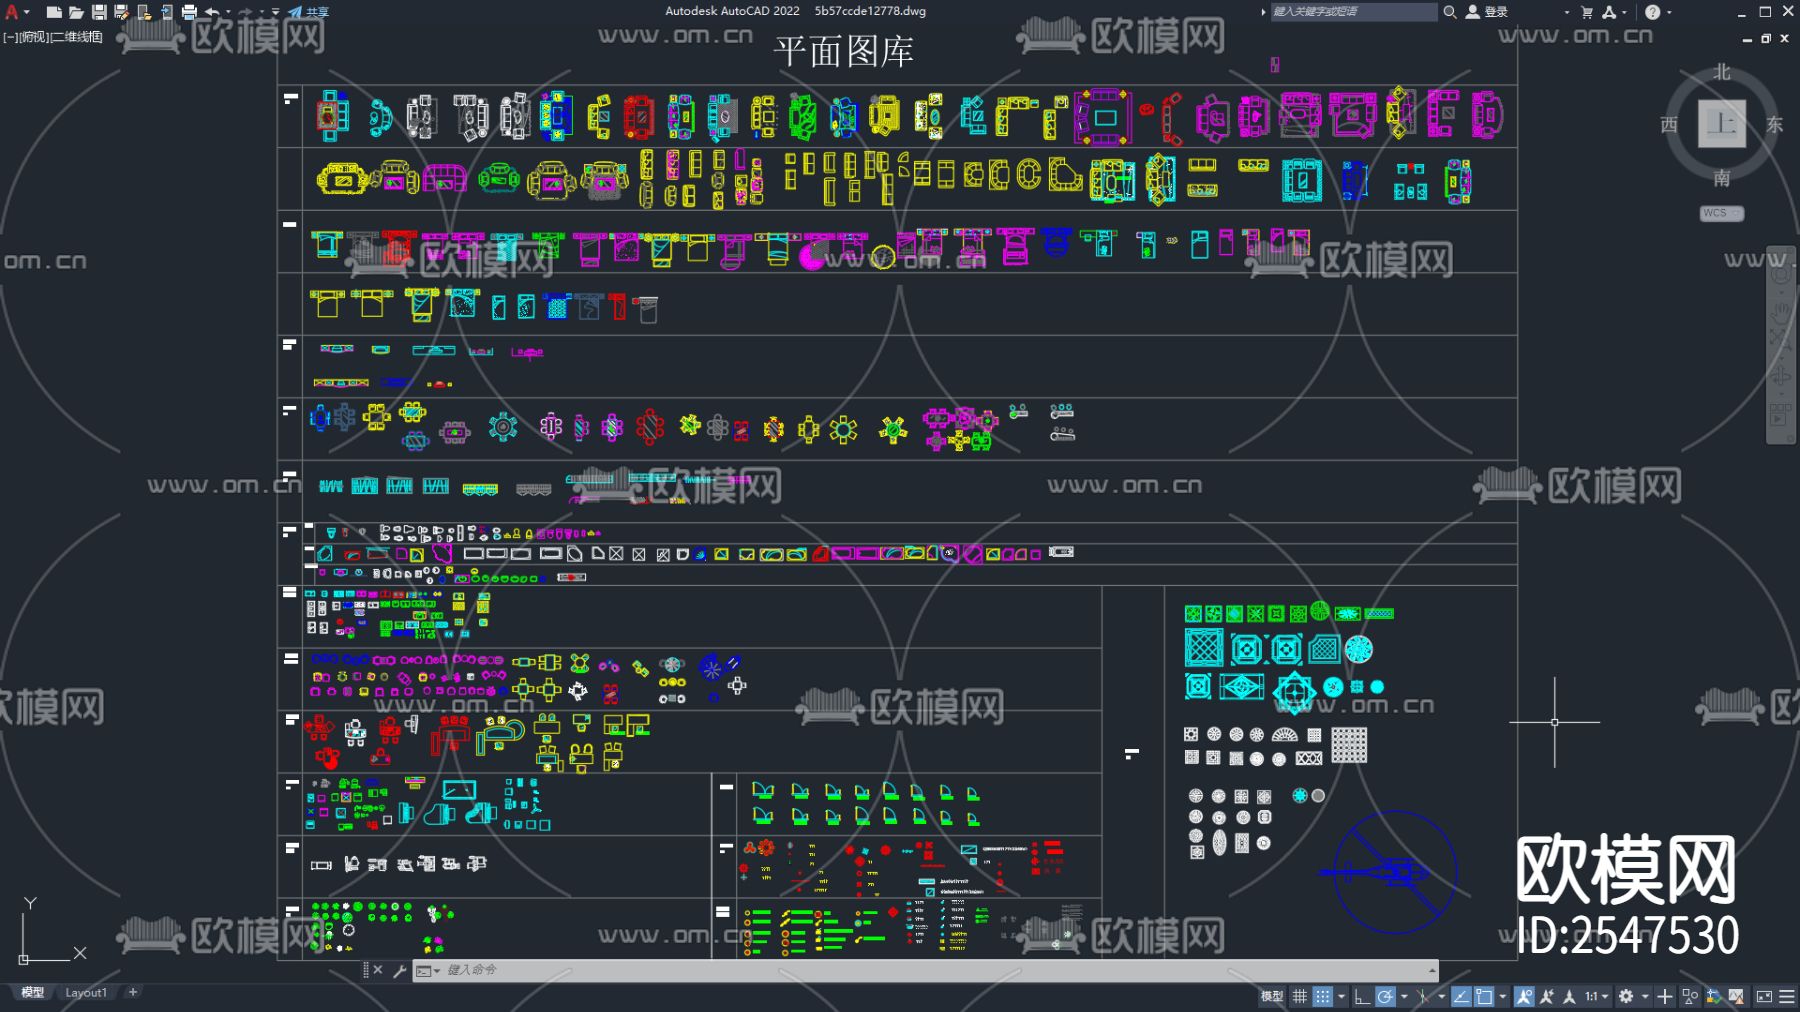Screen dimensions: 1800x1012
Task: Open the Help question mark icon
Action: 1652,12
